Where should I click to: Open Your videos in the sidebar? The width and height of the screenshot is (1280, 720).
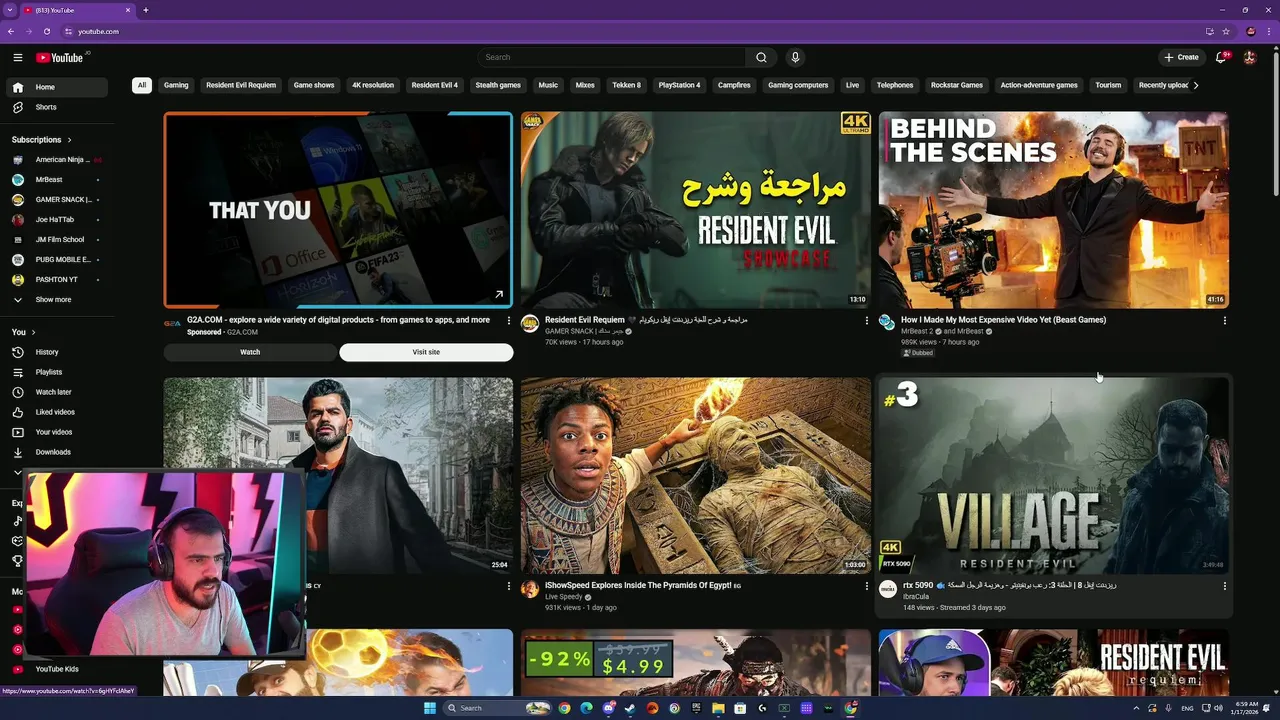tap(59, 432)
